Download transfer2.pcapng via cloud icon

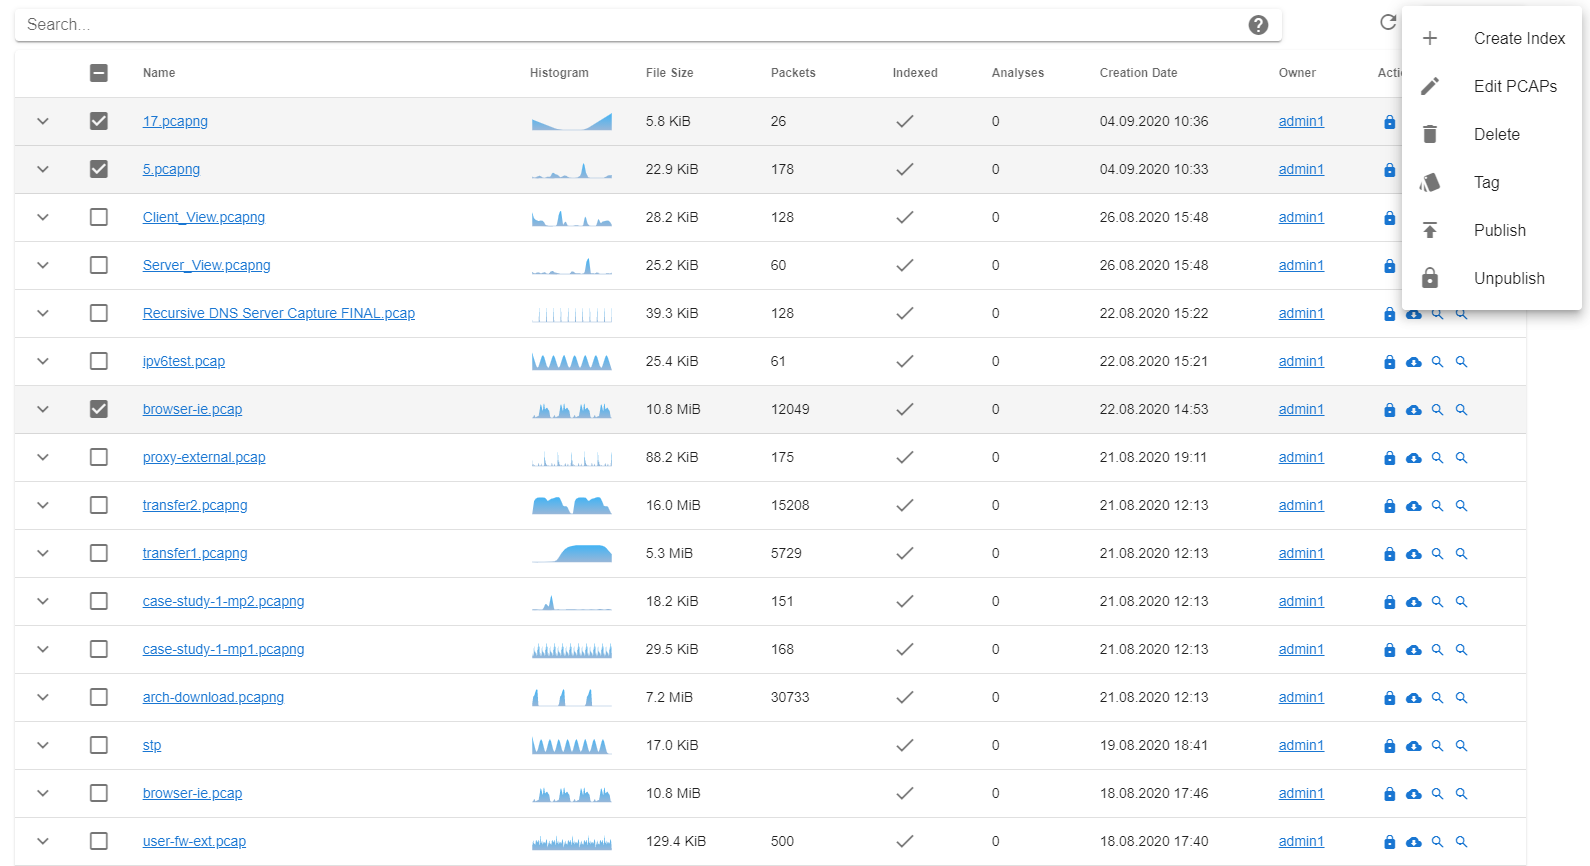[1413, 506]
